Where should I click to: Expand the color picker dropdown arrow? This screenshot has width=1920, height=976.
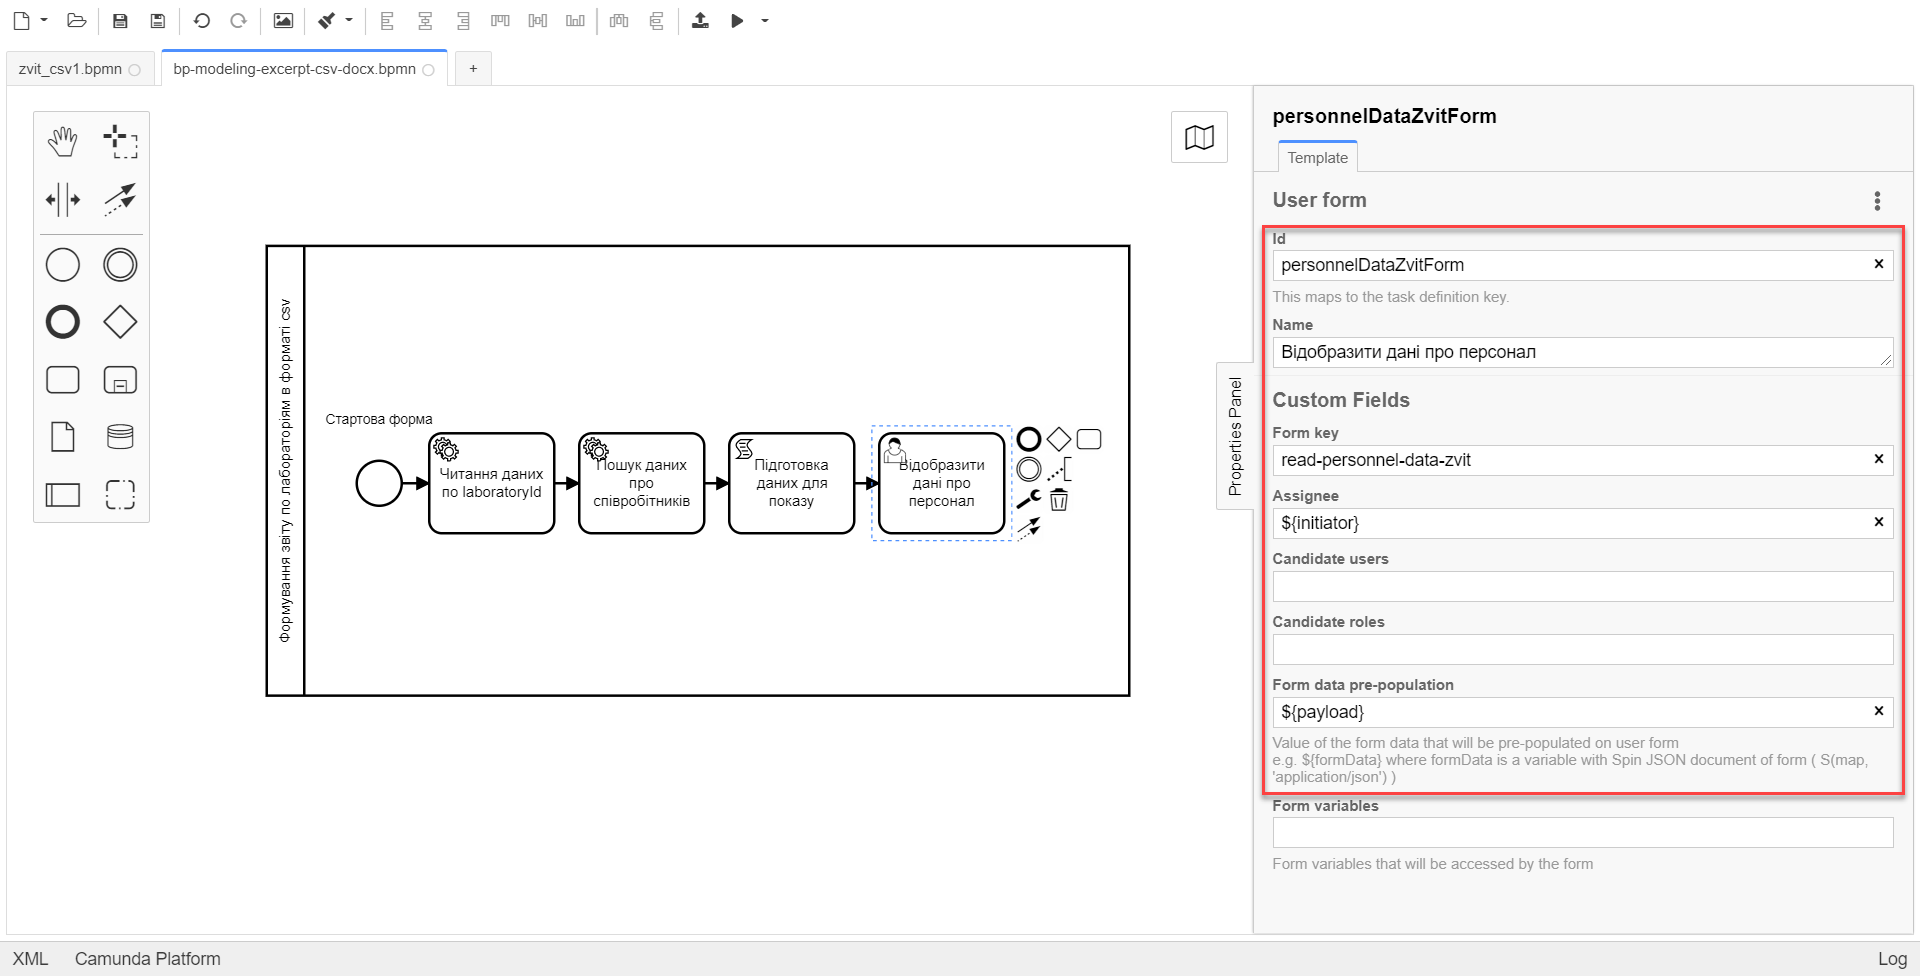coord(349,20)
